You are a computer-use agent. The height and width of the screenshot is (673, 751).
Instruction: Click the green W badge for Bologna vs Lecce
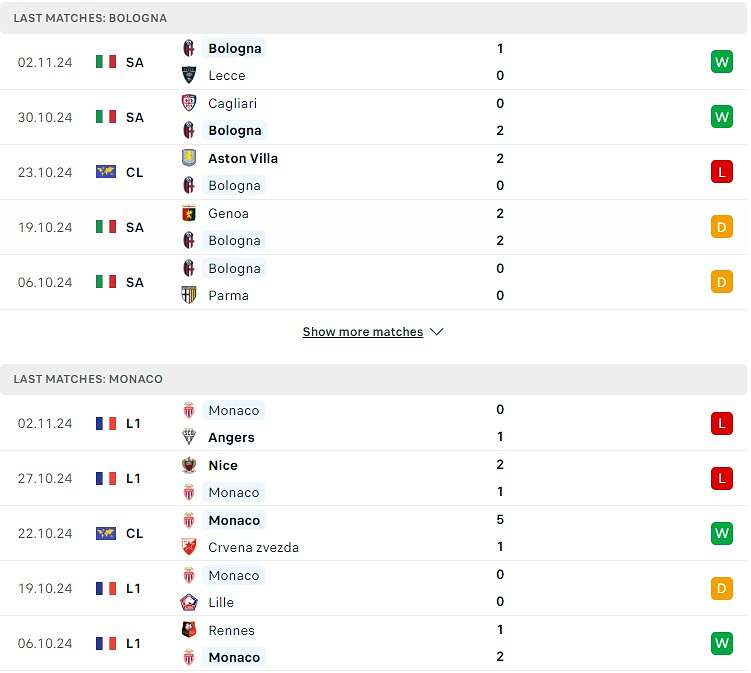722,62
